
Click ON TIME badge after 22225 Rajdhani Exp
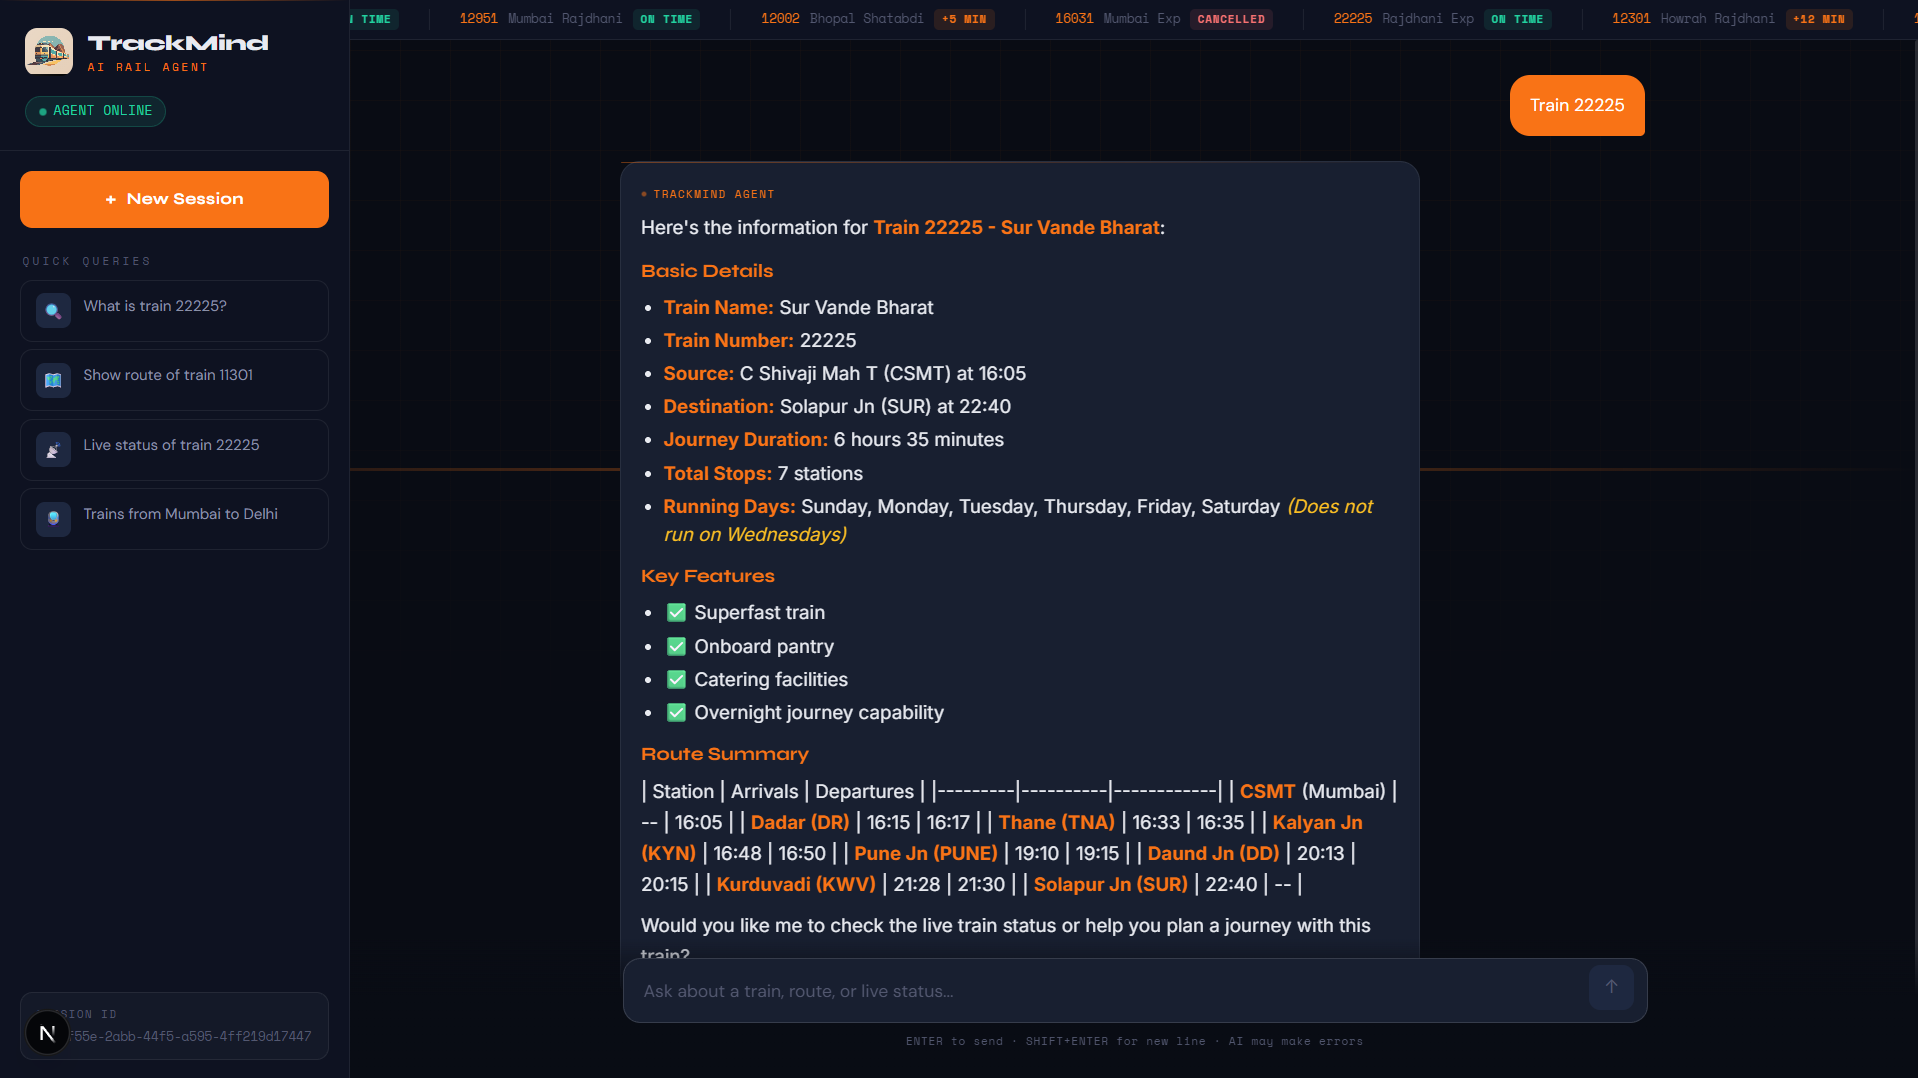[1517, 19]
